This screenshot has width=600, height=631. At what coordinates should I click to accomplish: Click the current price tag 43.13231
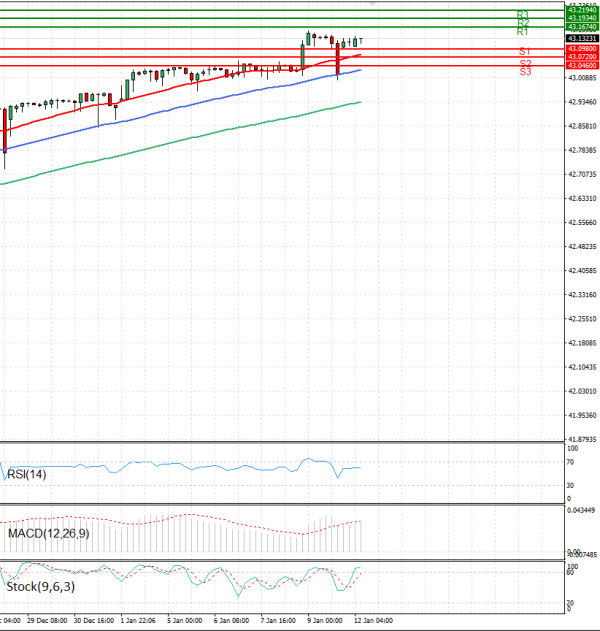tap(581, 38)
